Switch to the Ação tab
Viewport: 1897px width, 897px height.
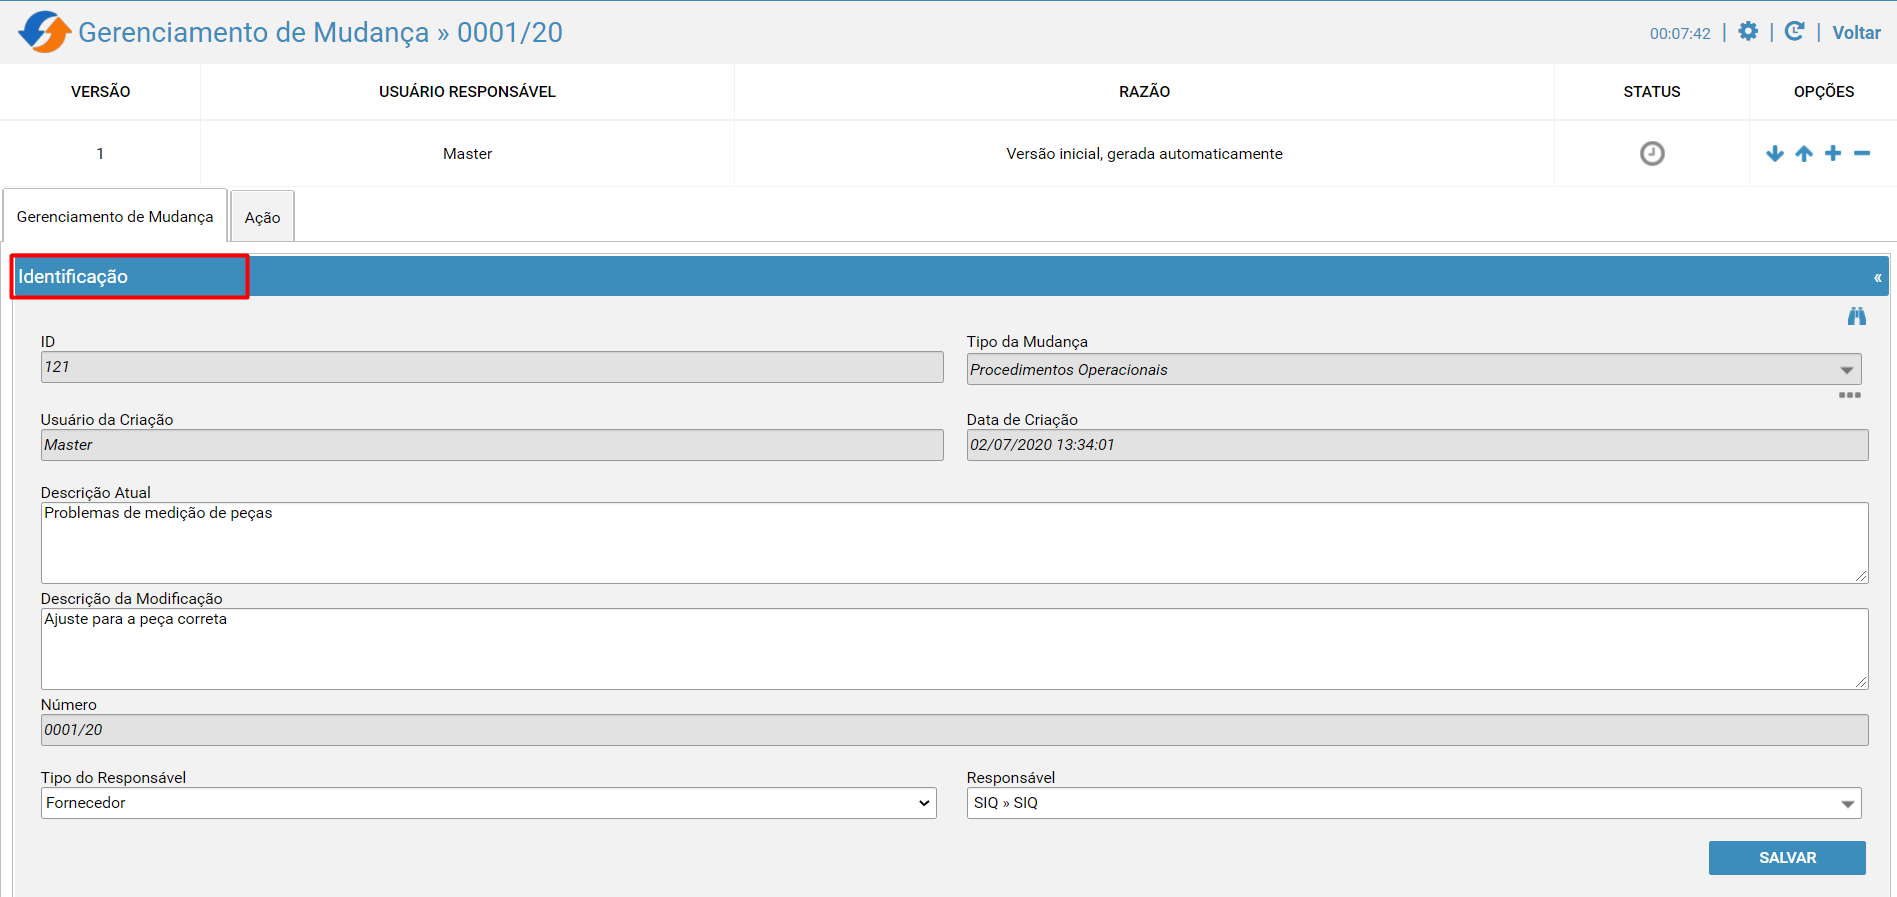tap(262, 217)
